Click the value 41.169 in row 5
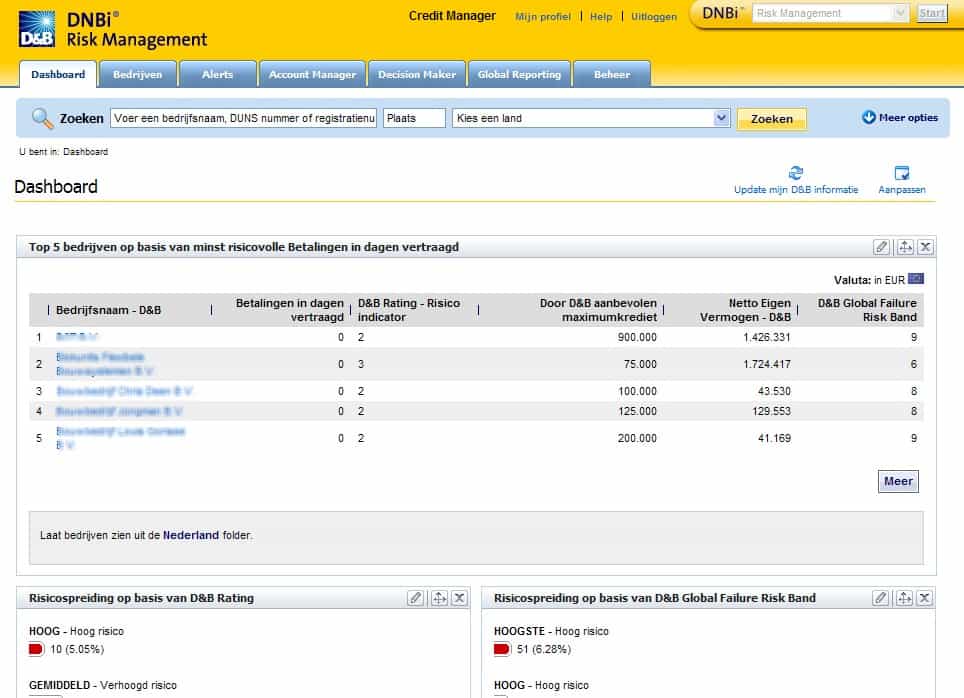This screenshot has width=964, height=698. [x=775, y=438]
